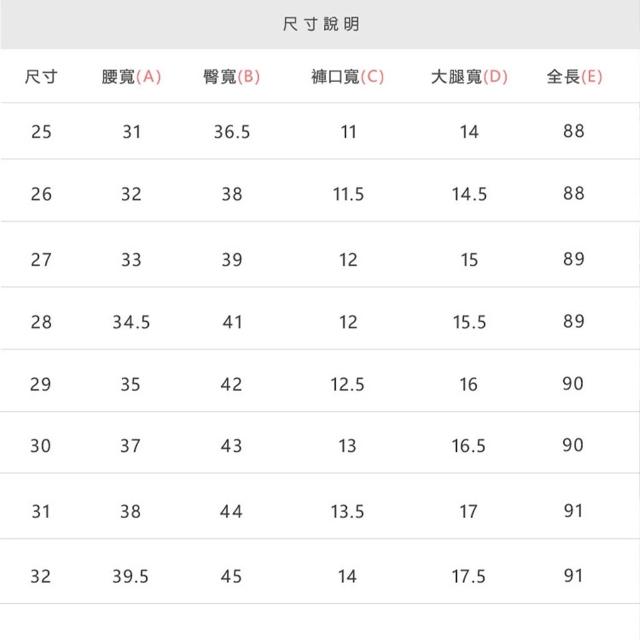The height and width of the screenshot is (640, 640).
Task: Click the 褲口寬(C) column header
Action: click(x=347, y=77)
